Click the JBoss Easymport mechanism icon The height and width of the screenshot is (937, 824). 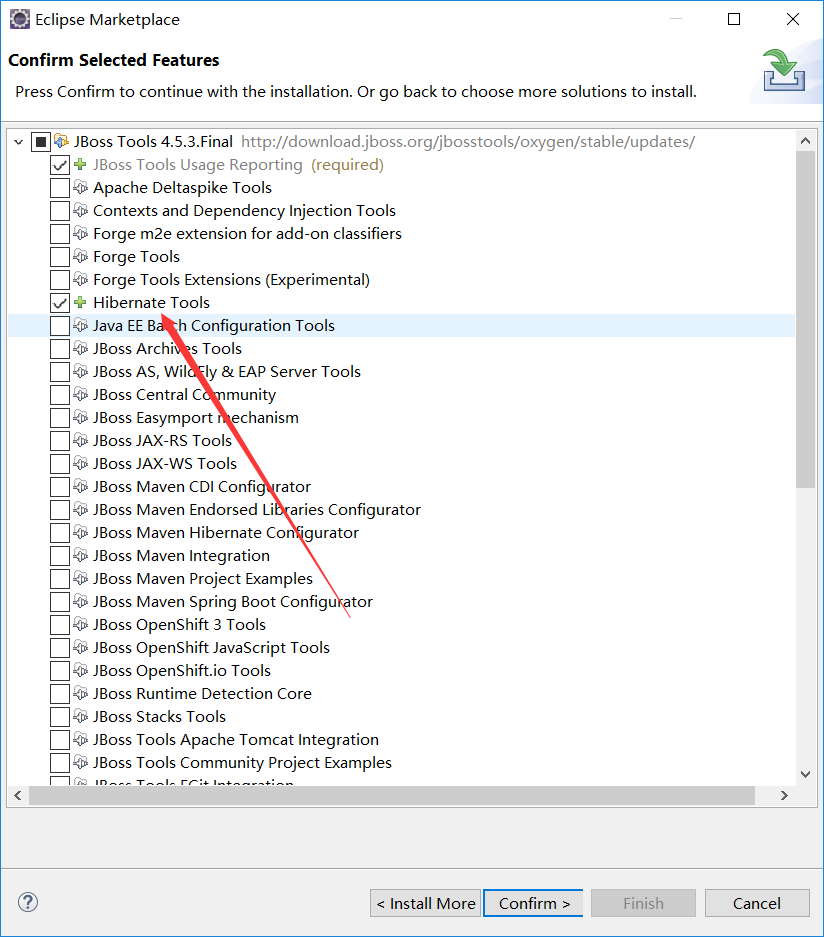coord(81,418)
